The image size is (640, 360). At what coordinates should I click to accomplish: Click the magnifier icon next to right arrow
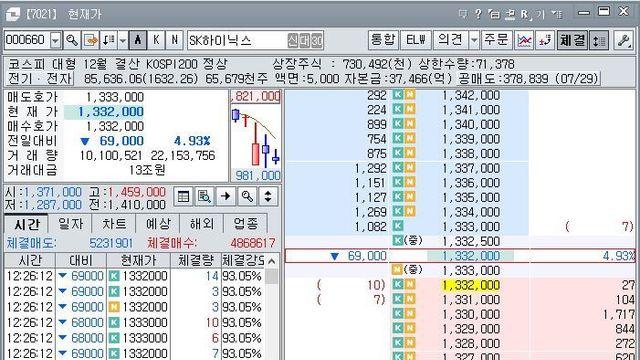(247, 196)
